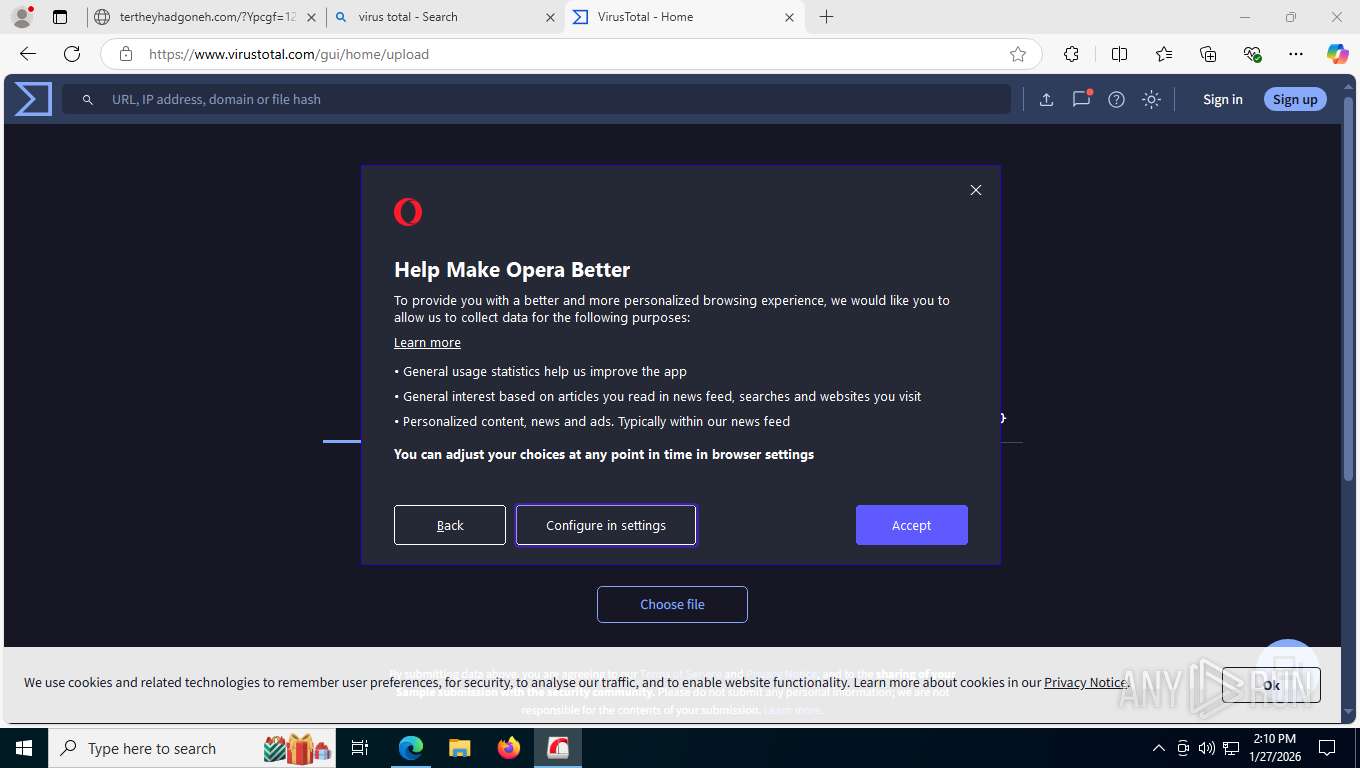Click the taskbar search box
This screenshot has height=768, width=1360.
[x=193, y=748]
